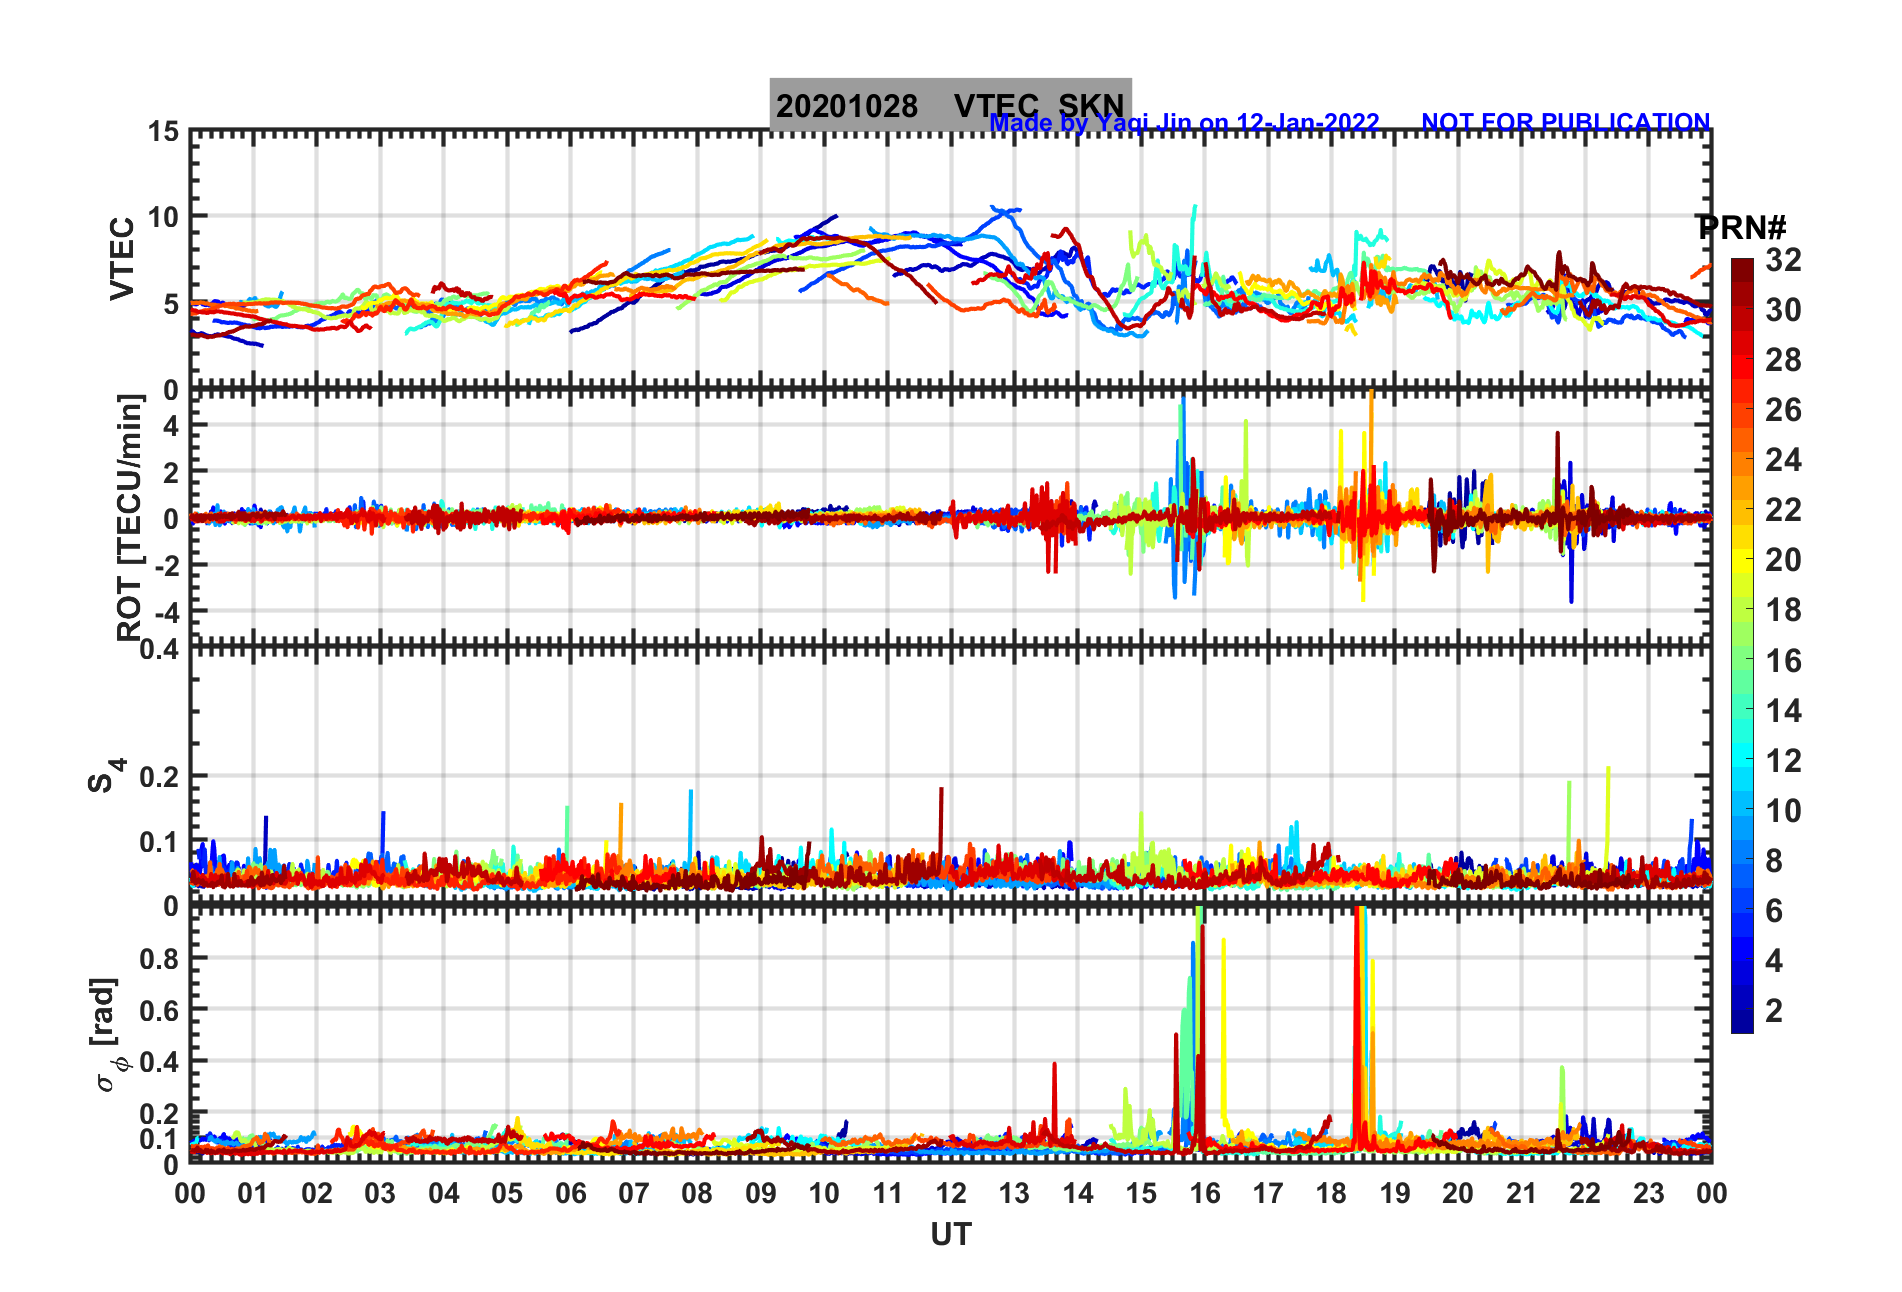Click colorbar tick label '12'
The width and height of the screenshot is (1902, 1292).
coord(1783,761)
